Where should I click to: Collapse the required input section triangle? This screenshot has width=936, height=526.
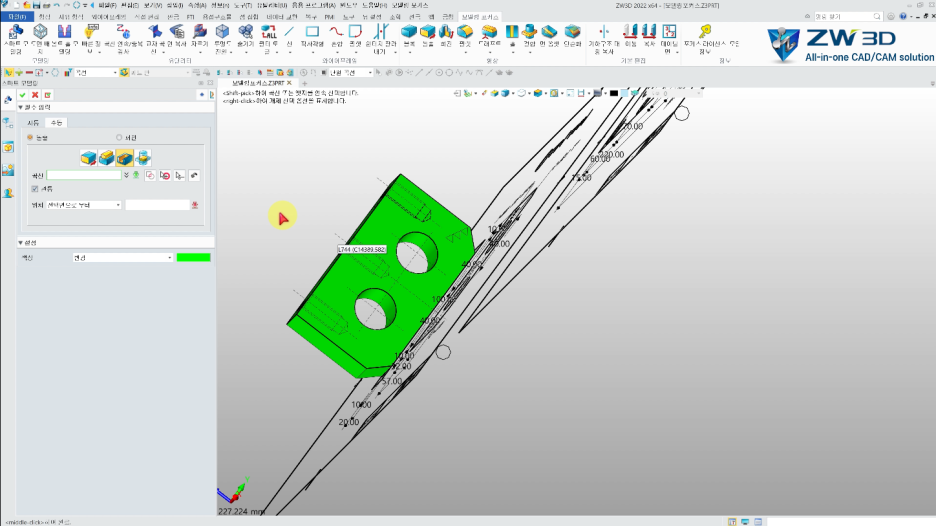(x=20, y=107)
